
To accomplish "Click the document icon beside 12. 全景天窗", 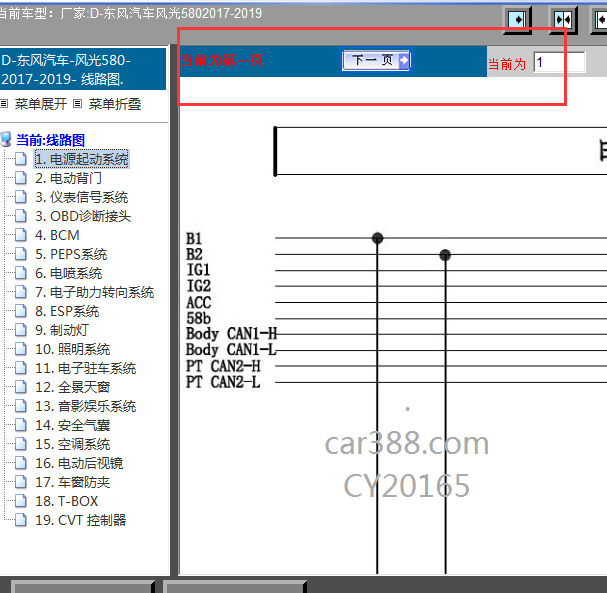I will 21,386.
